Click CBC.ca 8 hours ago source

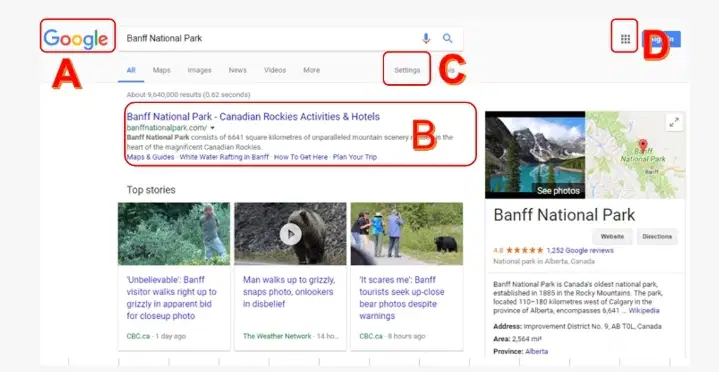pyautogui.click(x=392, y=336)
